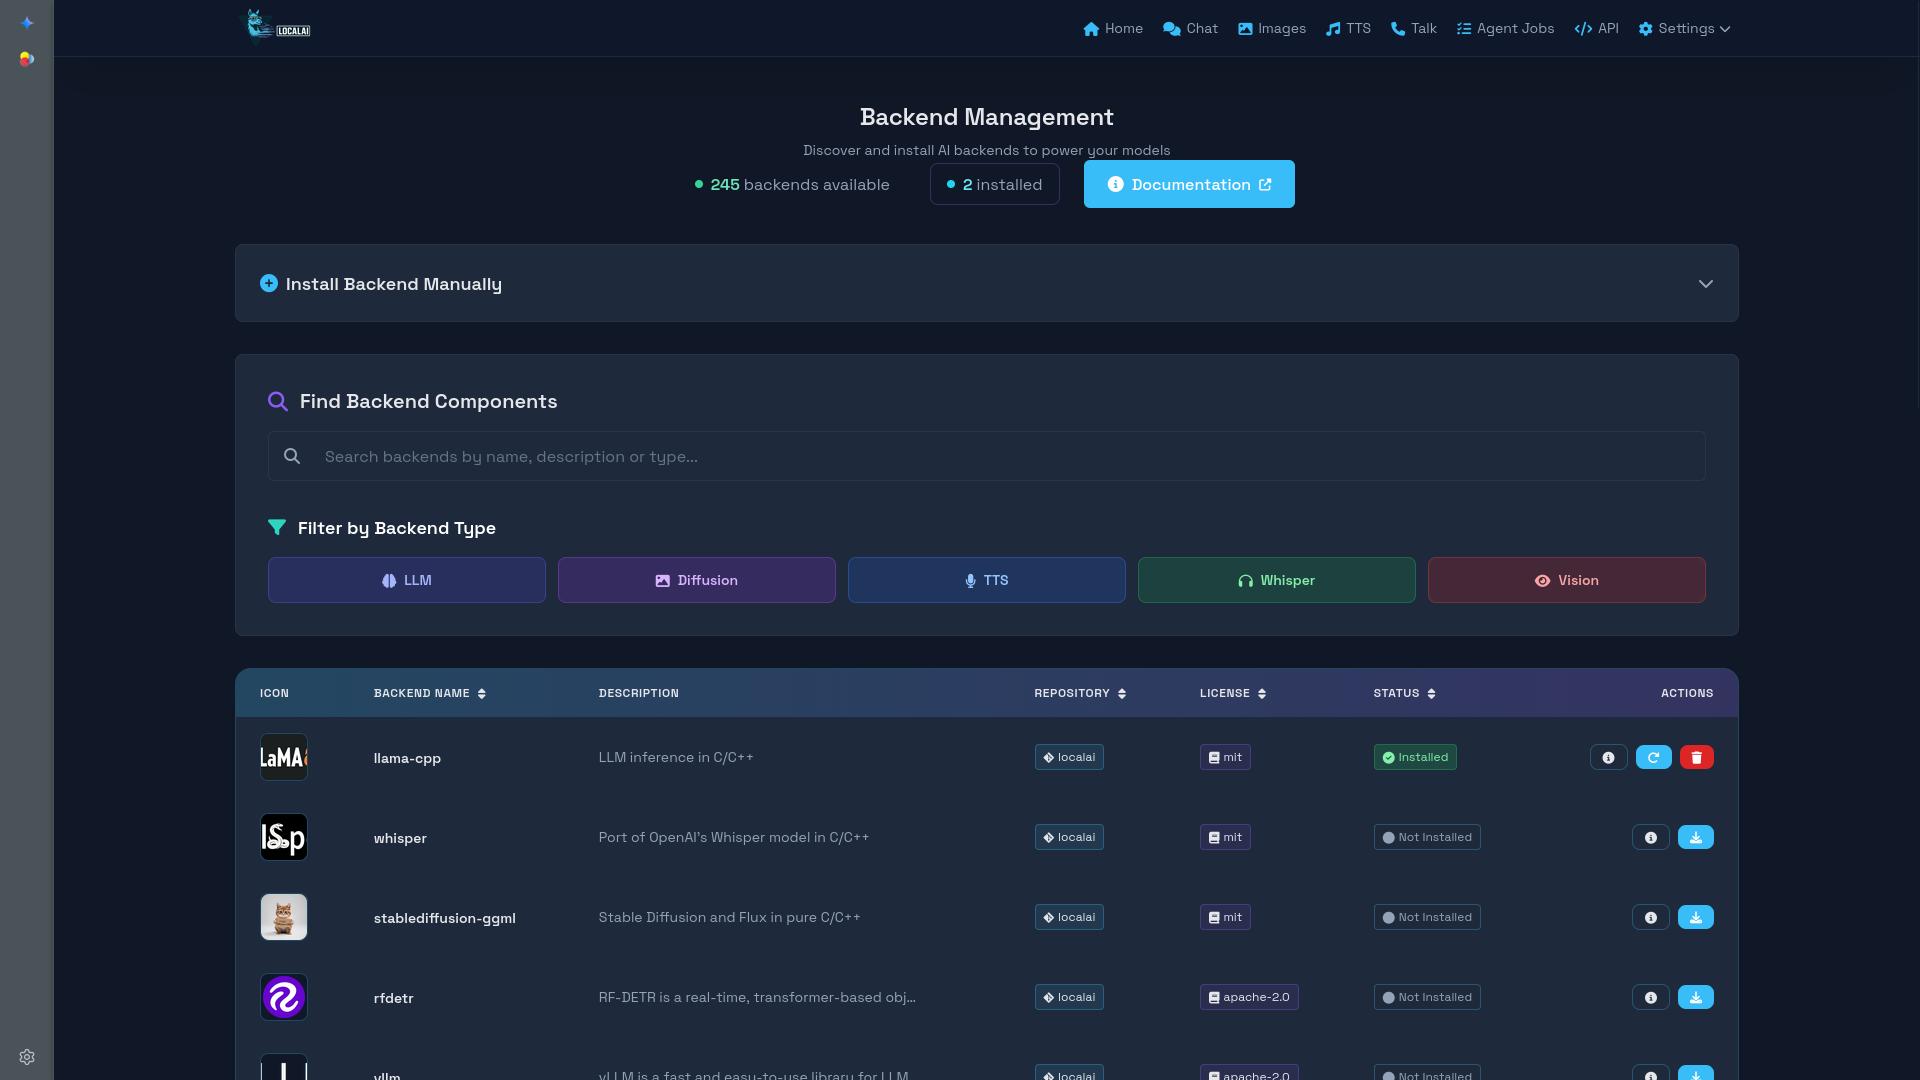Filter backends by Diffusion type
The image size is (1920, 1080).
coord(697,580)
